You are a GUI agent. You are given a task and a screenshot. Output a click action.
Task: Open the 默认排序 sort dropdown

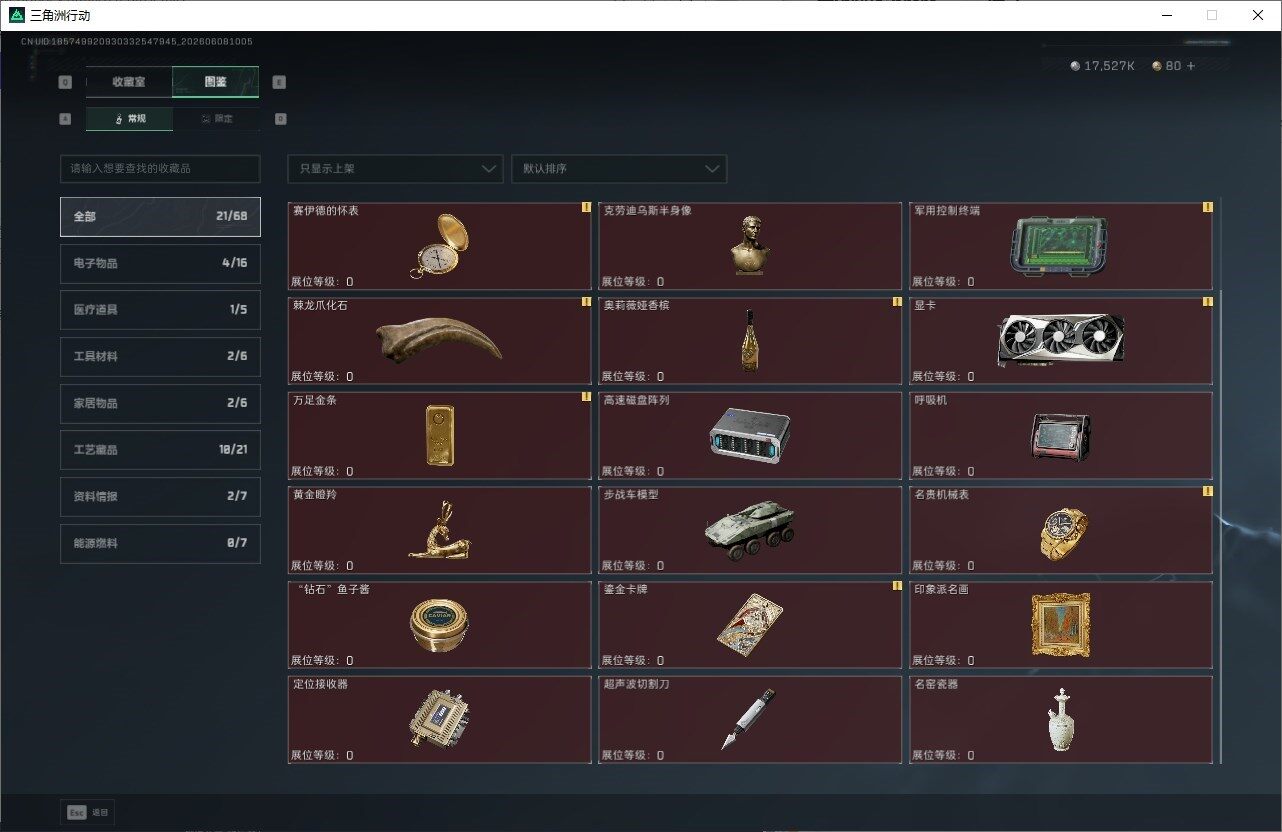click(x=619, y=169)
